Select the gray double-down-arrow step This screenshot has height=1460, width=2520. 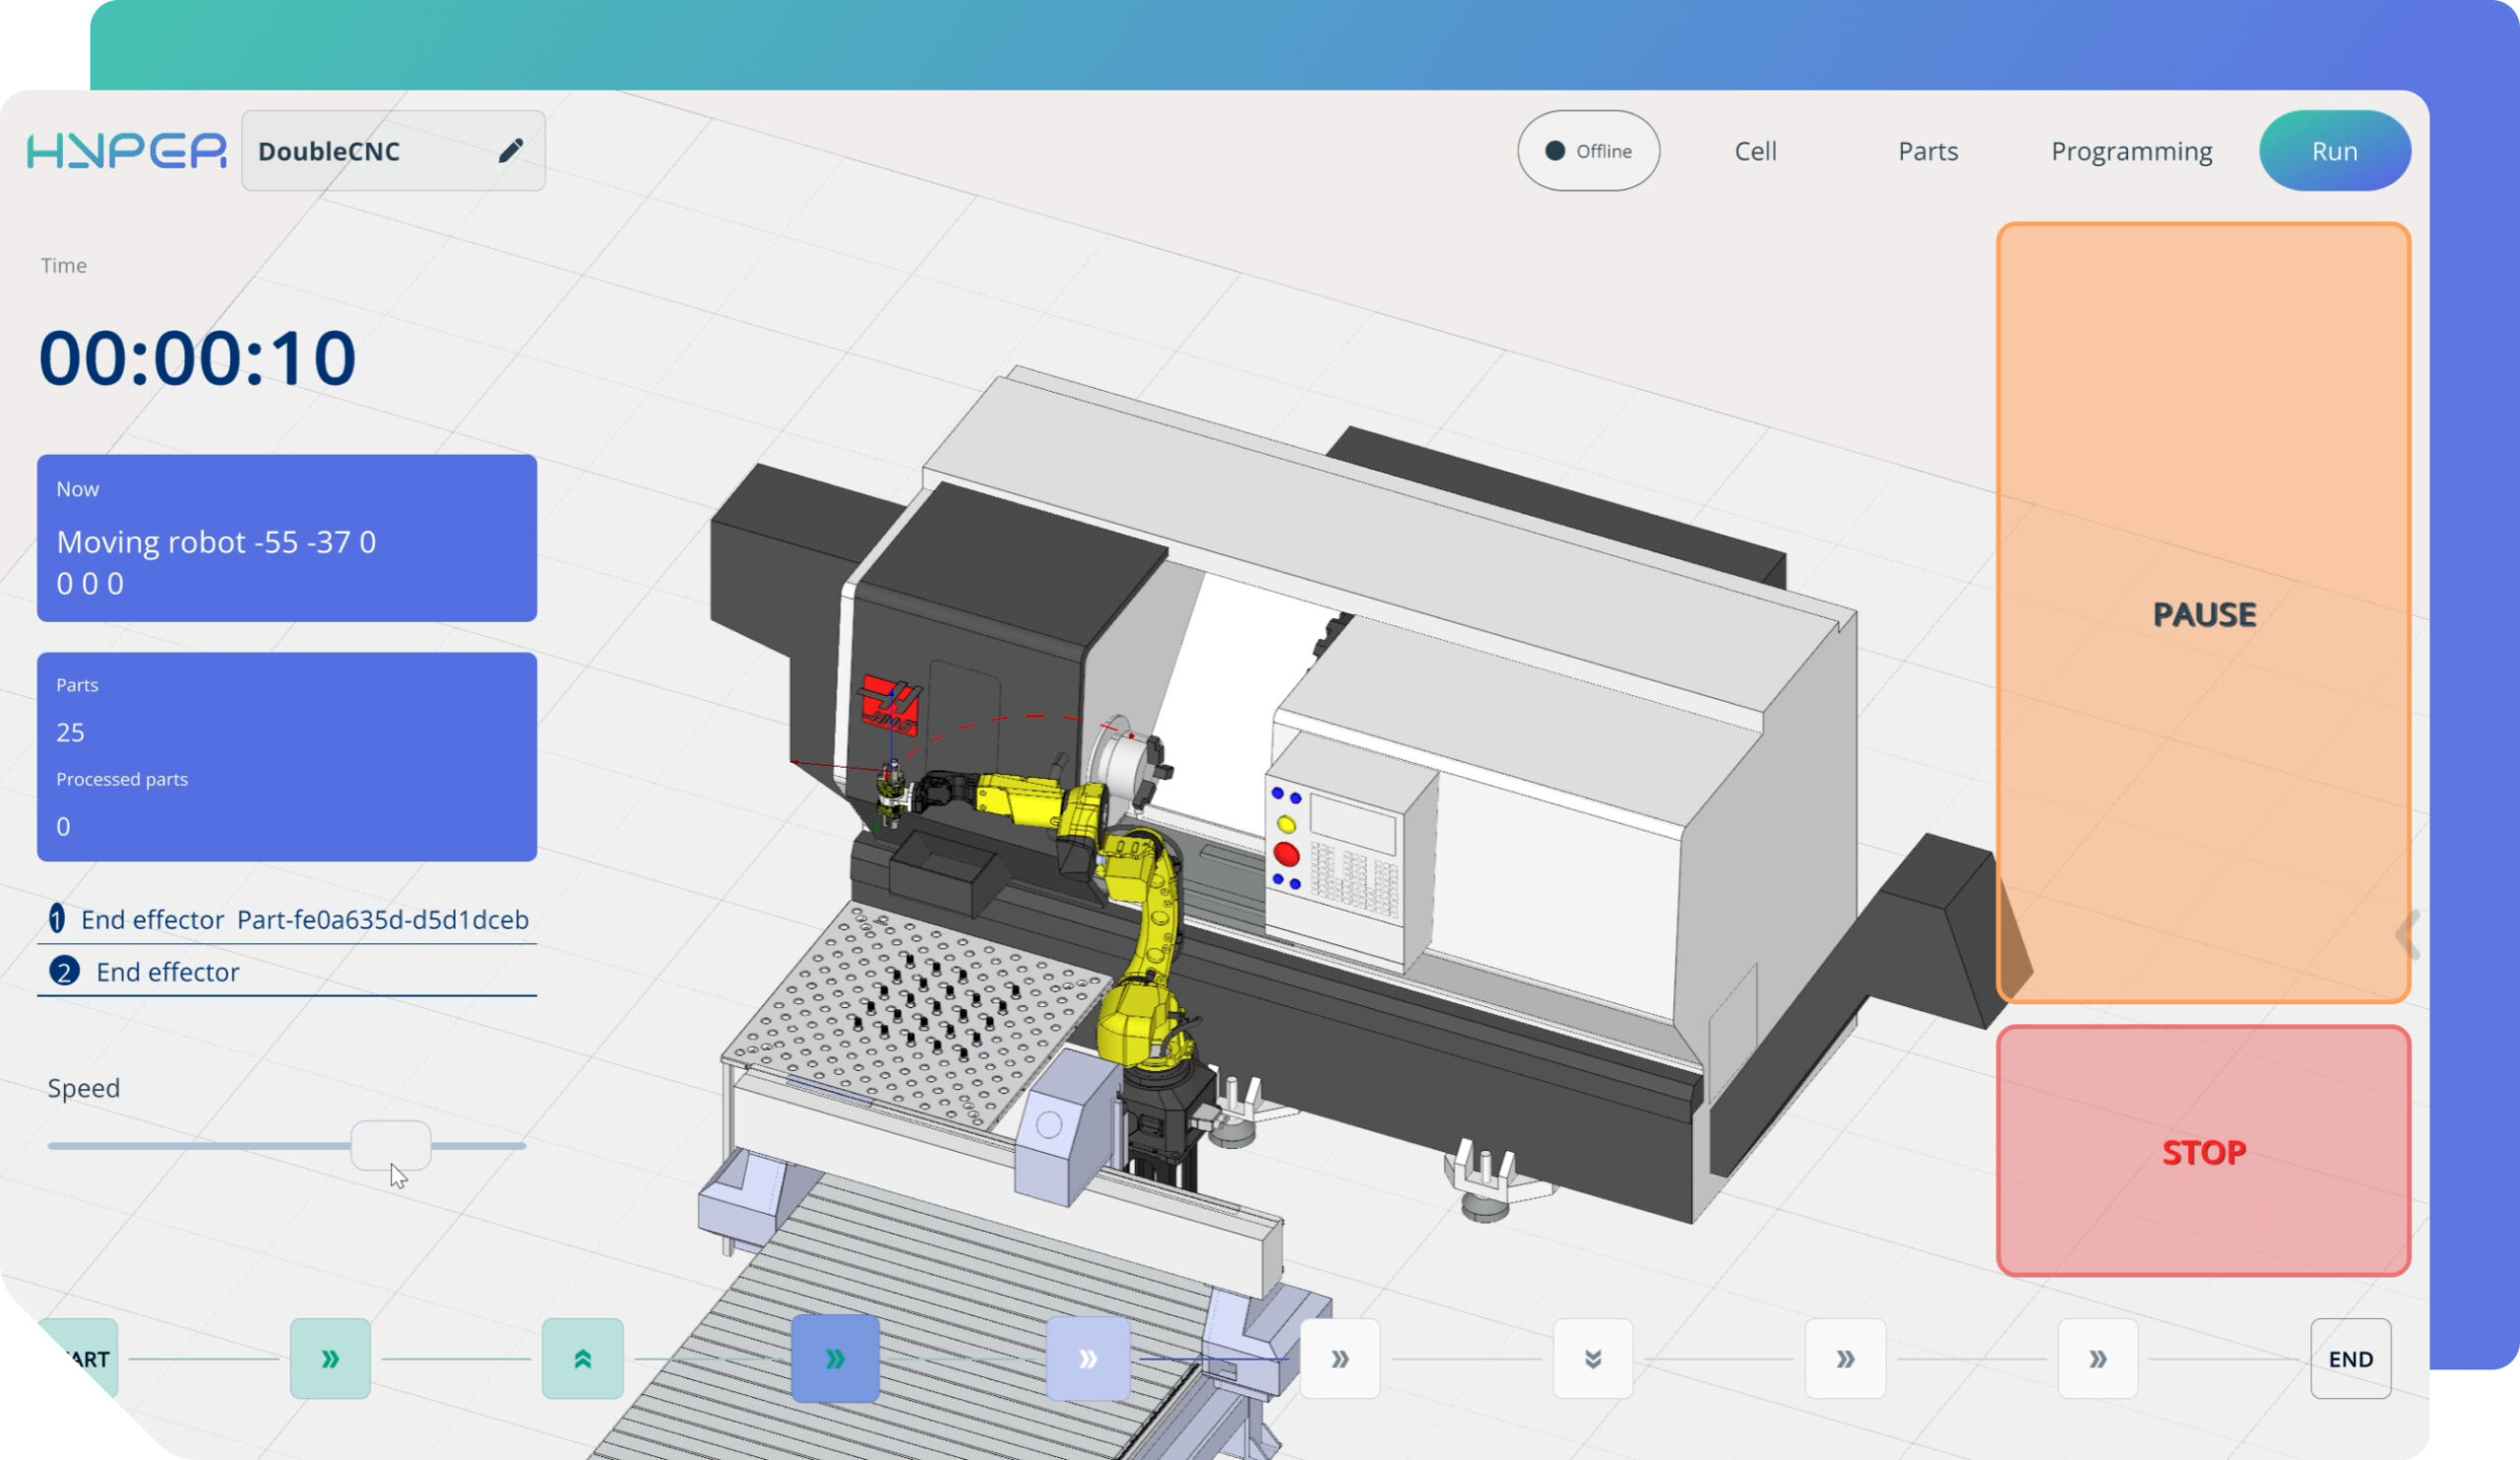coord(1592,1358)
